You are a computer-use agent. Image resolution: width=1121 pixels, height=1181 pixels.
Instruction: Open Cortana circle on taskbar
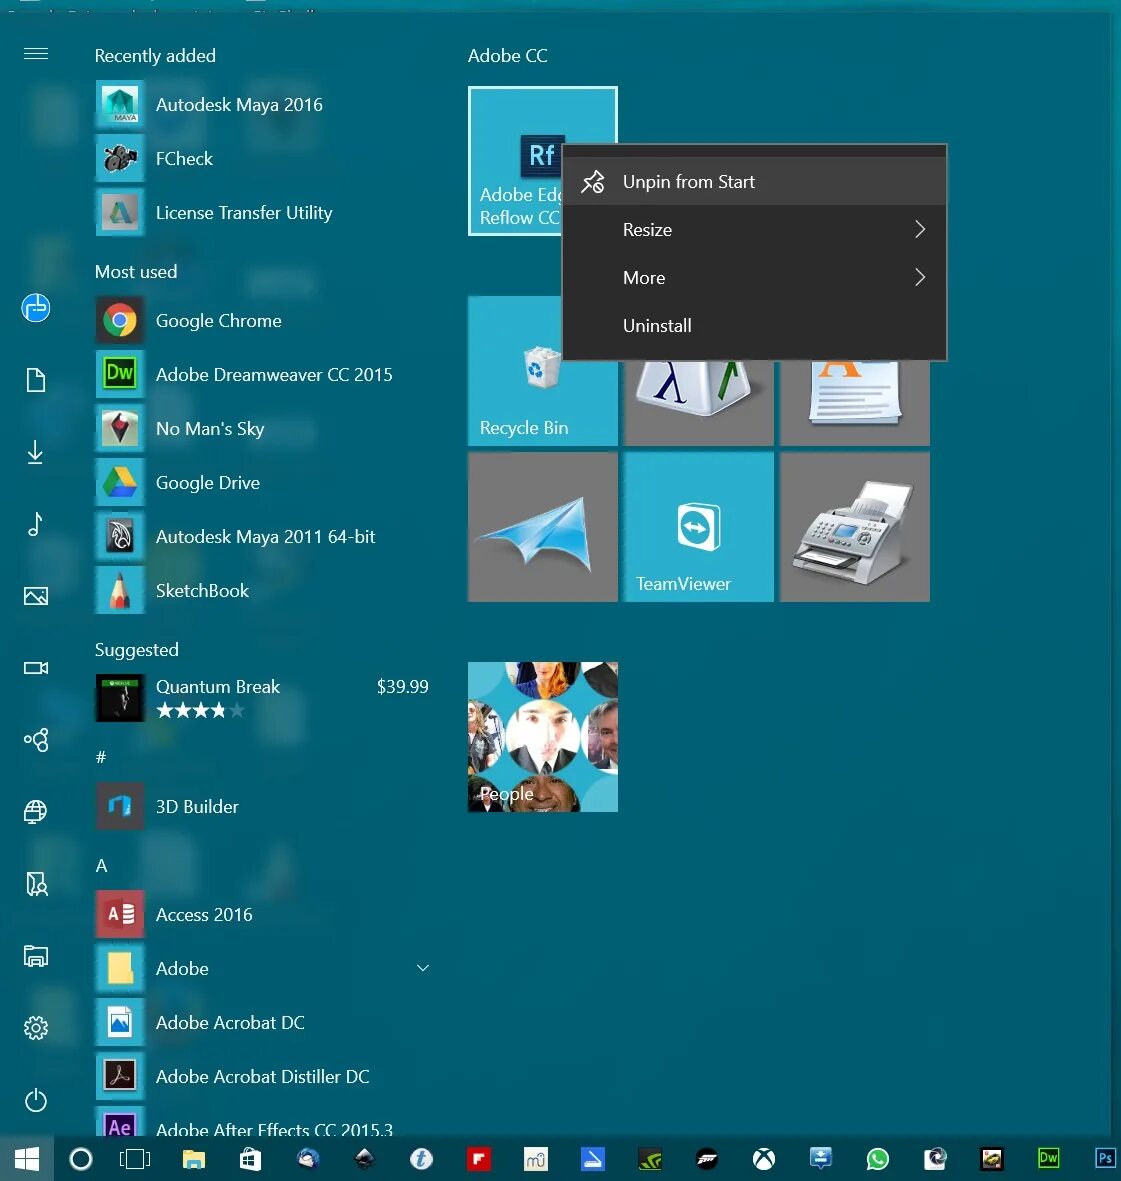[81, 1158]
